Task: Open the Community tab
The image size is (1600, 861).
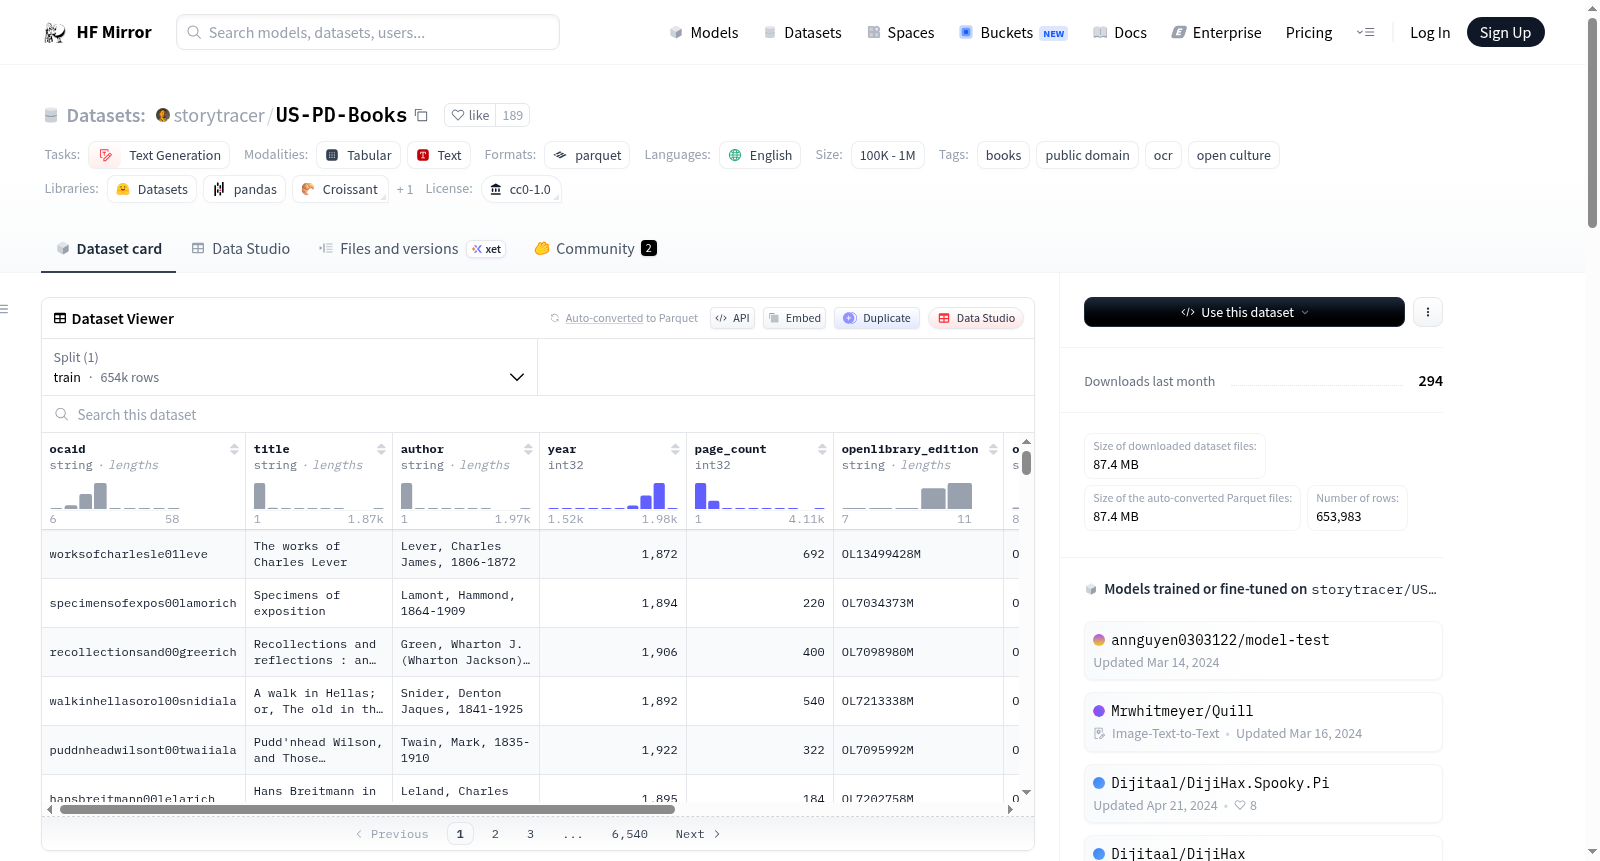Action: point(595,249)
